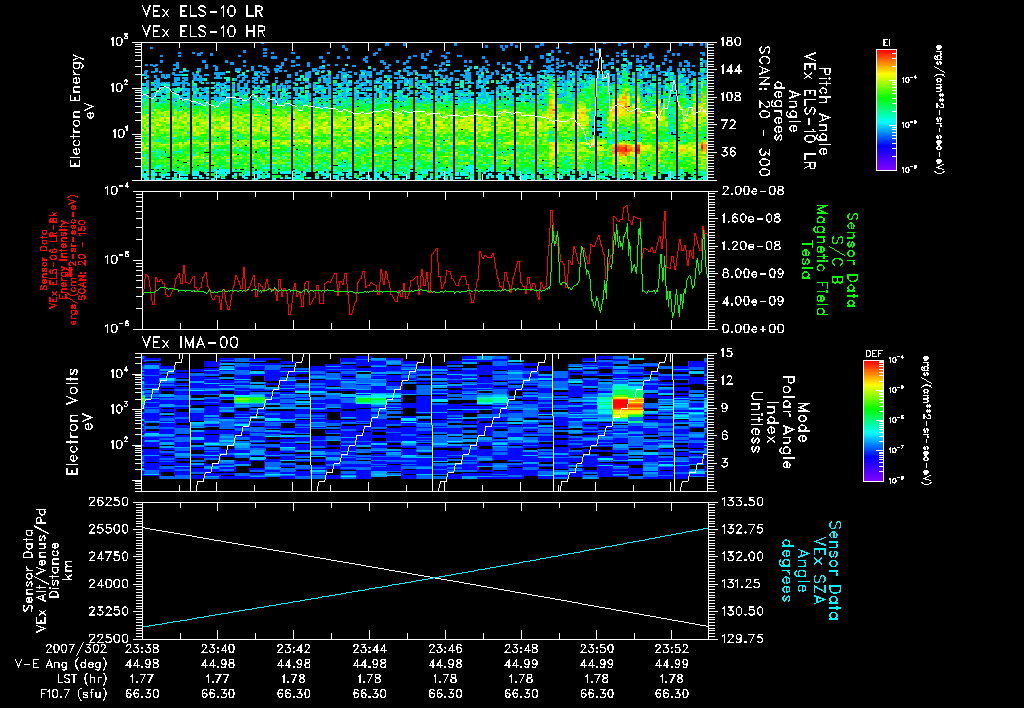1024x708 pixels.
Task: Click the 36 pitch angle tick label
Action: coord(727,152)
